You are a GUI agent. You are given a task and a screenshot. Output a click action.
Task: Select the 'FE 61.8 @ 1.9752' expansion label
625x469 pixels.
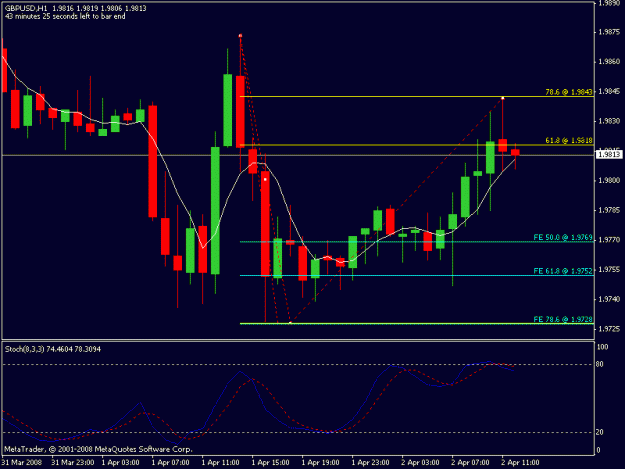point(563,271)
